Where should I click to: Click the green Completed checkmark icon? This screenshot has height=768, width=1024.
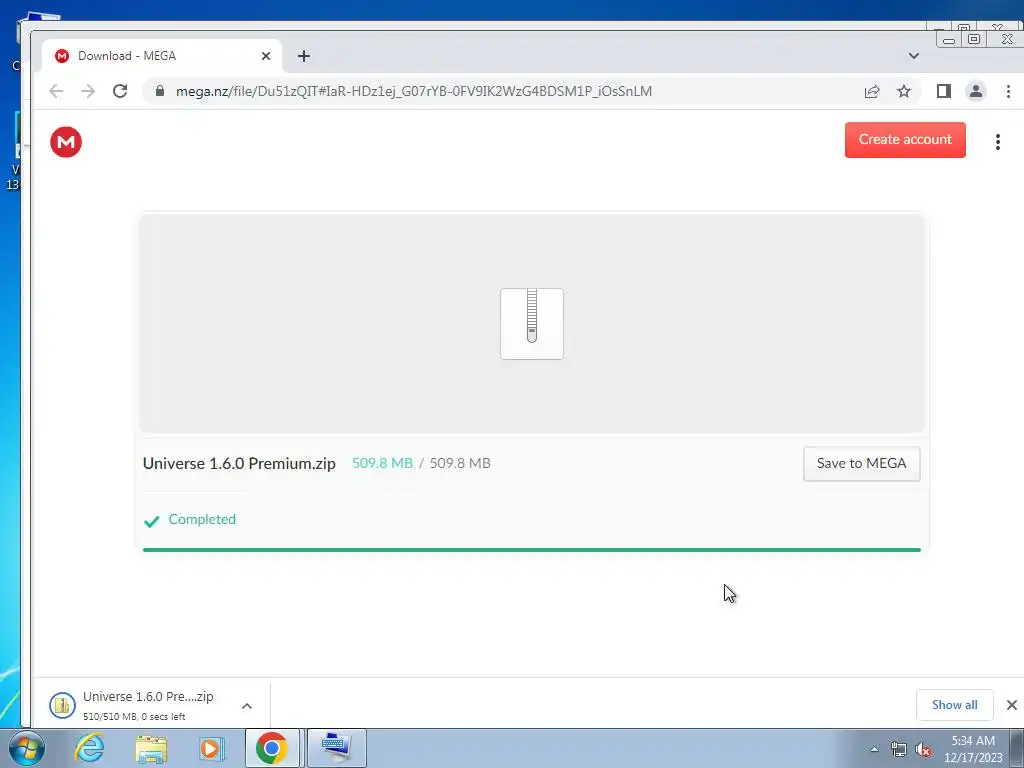click(152, 521)
